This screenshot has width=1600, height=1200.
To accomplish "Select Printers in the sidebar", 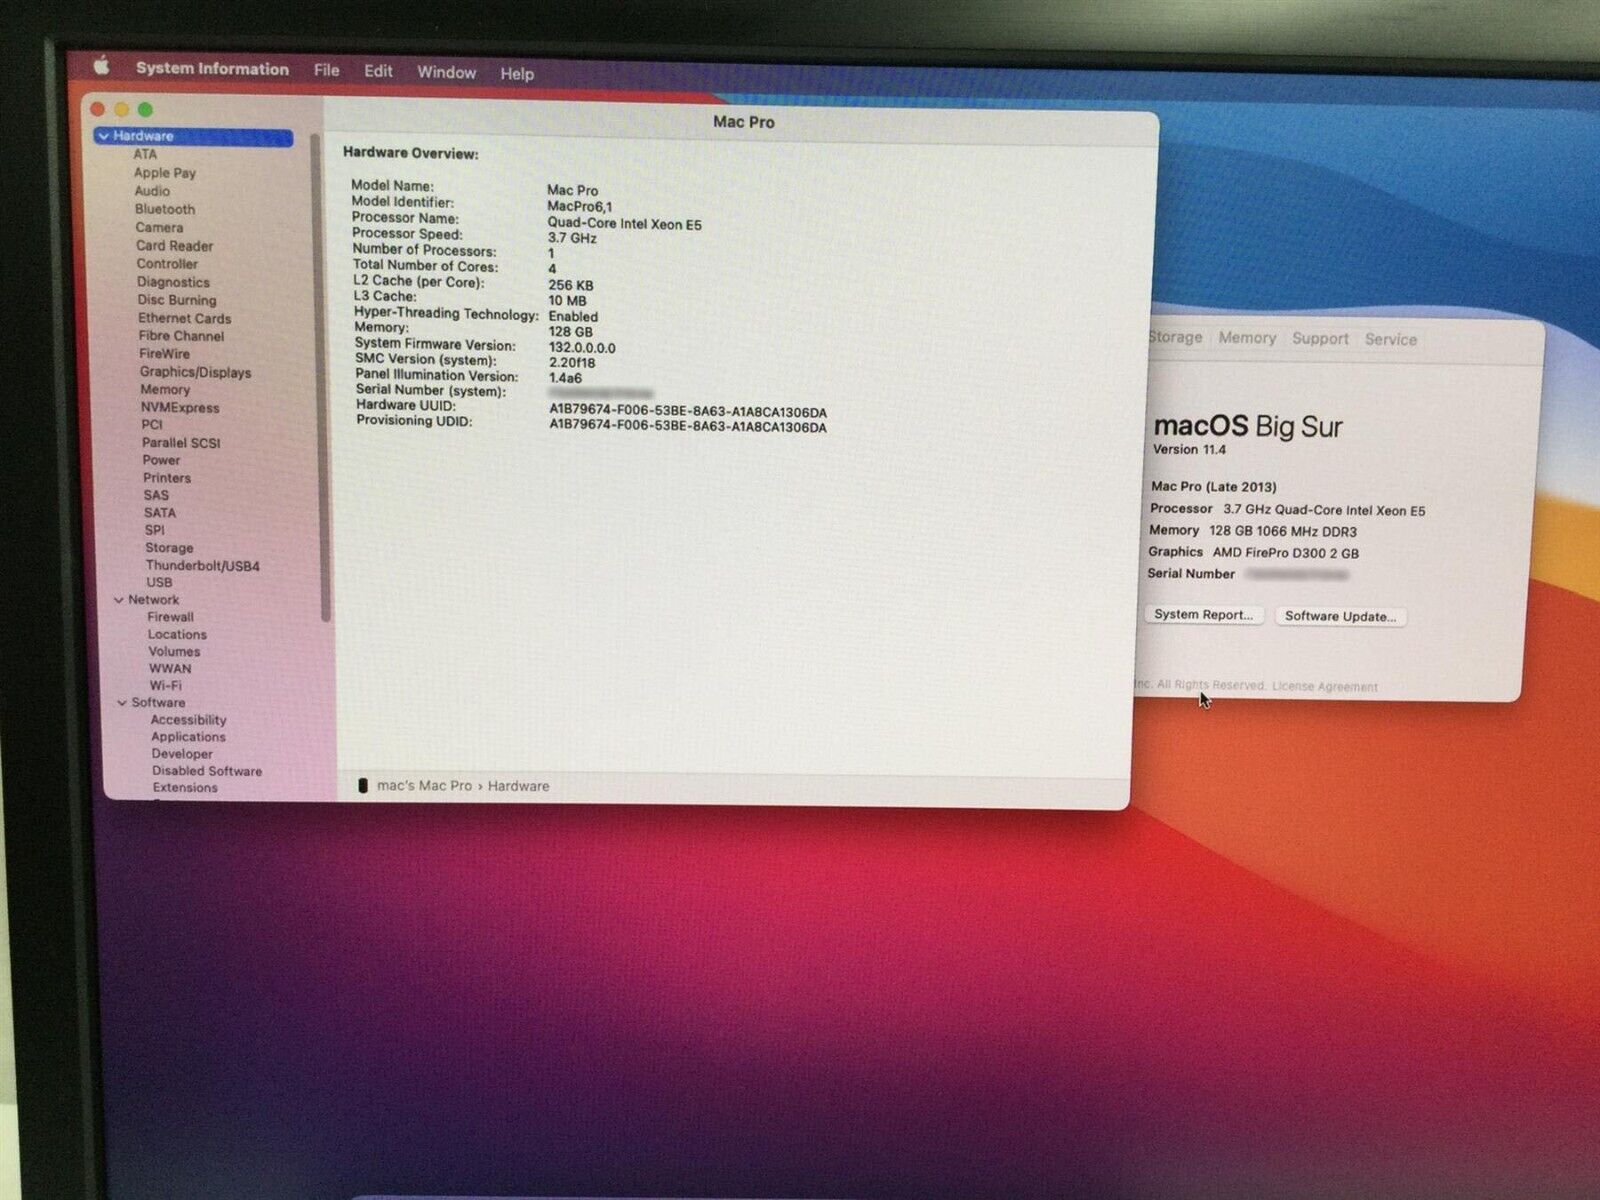I will click(x=167, y=477).
